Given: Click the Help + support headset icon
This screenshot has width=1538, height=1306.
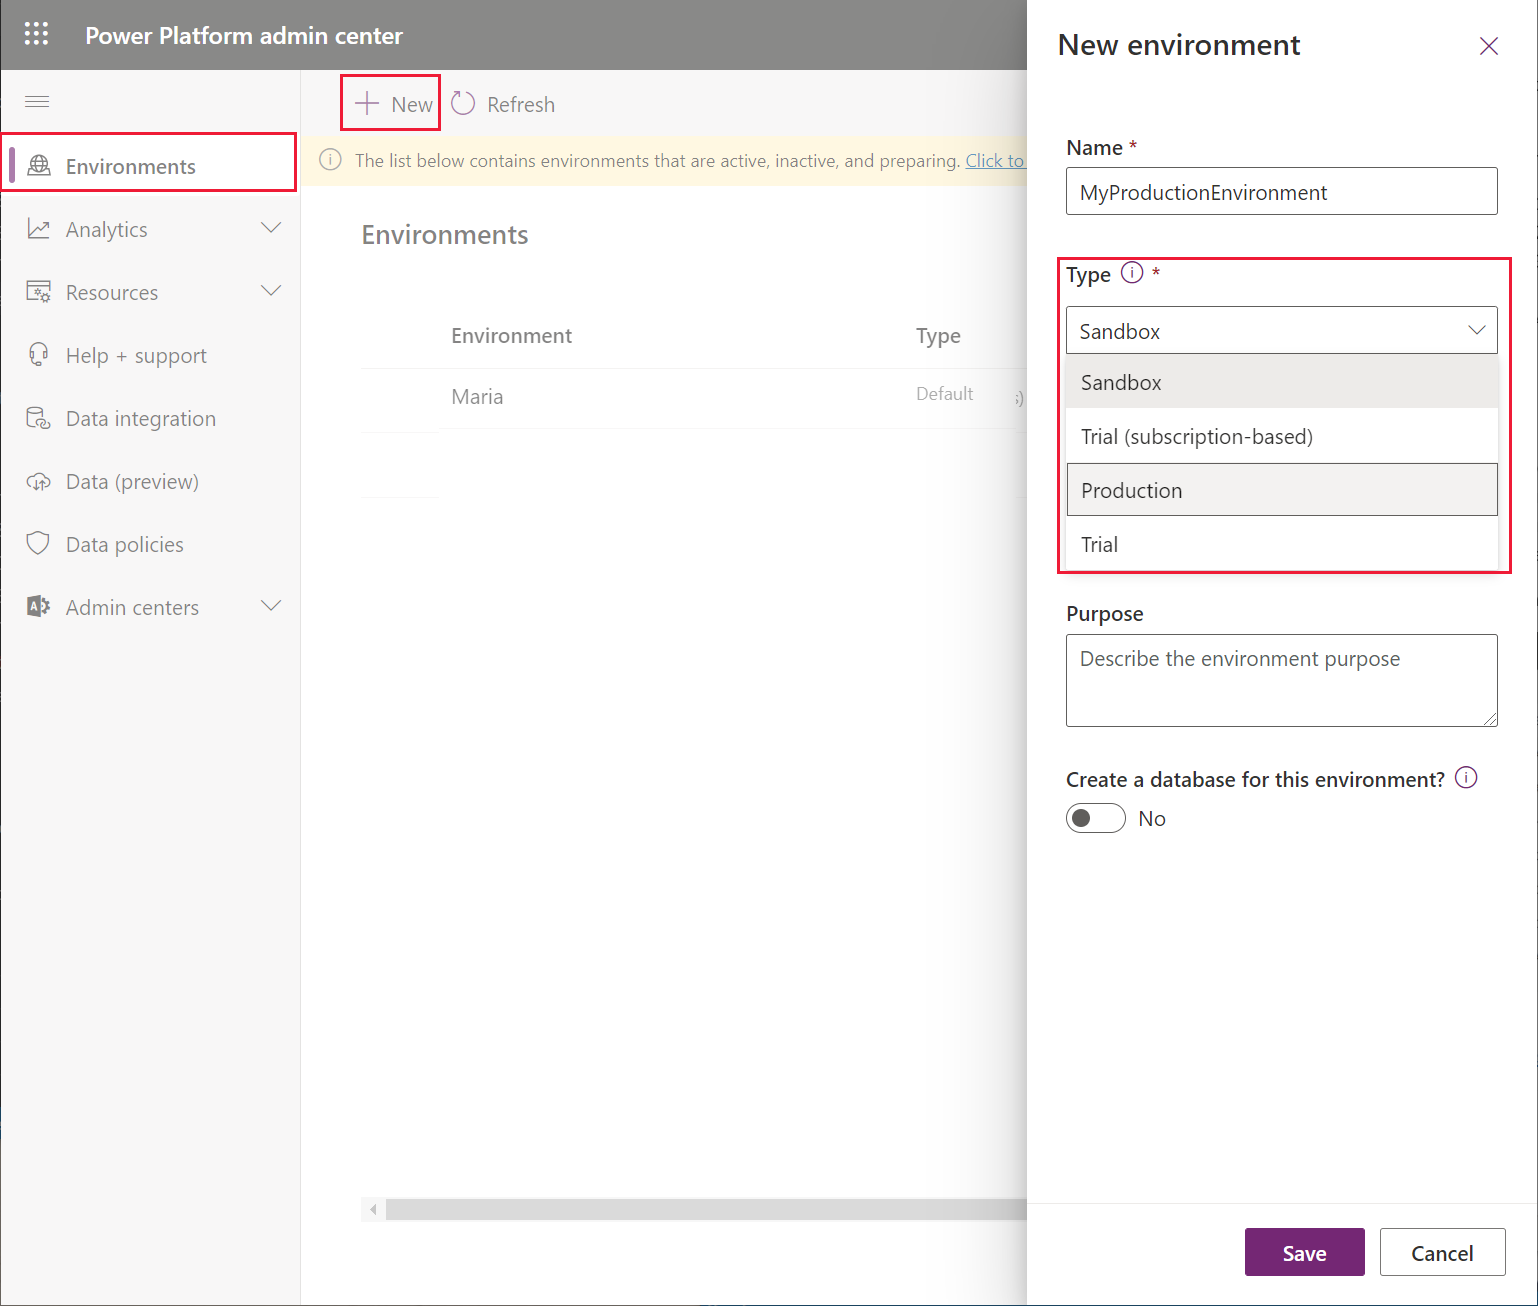Looking at the screenshot, I should point(39,355).
